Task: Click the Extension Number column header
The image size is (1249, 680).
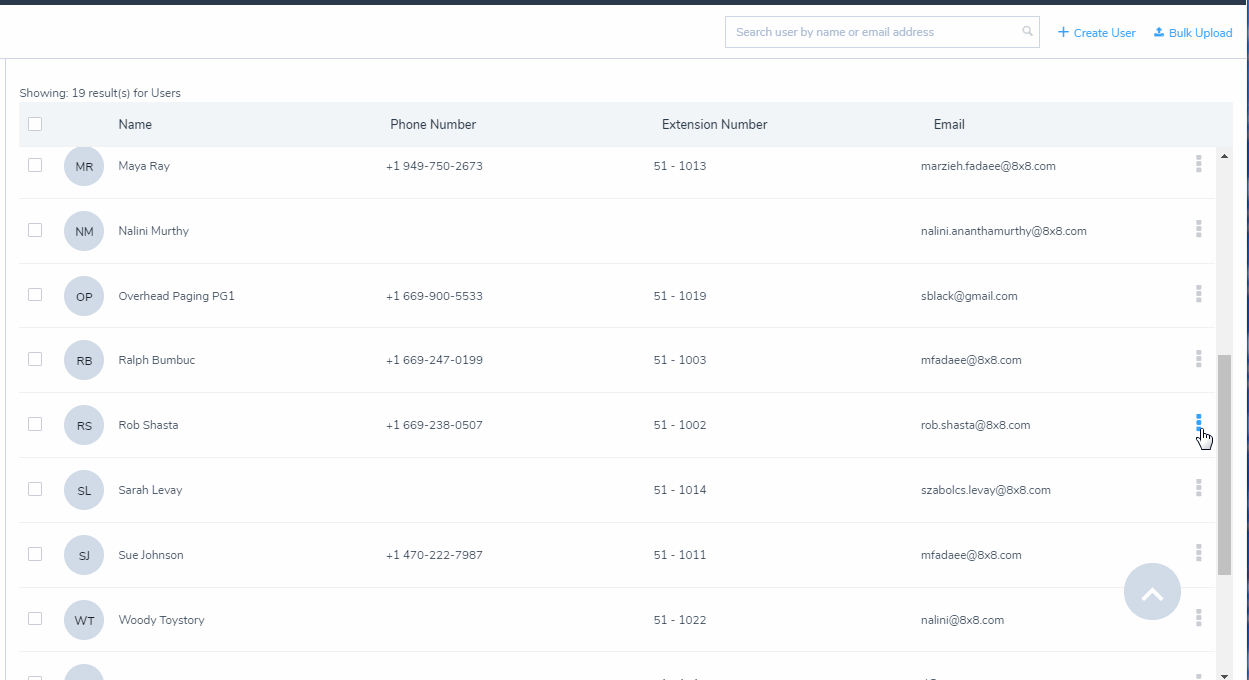Action: pyautogui.click(x=714, y=125)
